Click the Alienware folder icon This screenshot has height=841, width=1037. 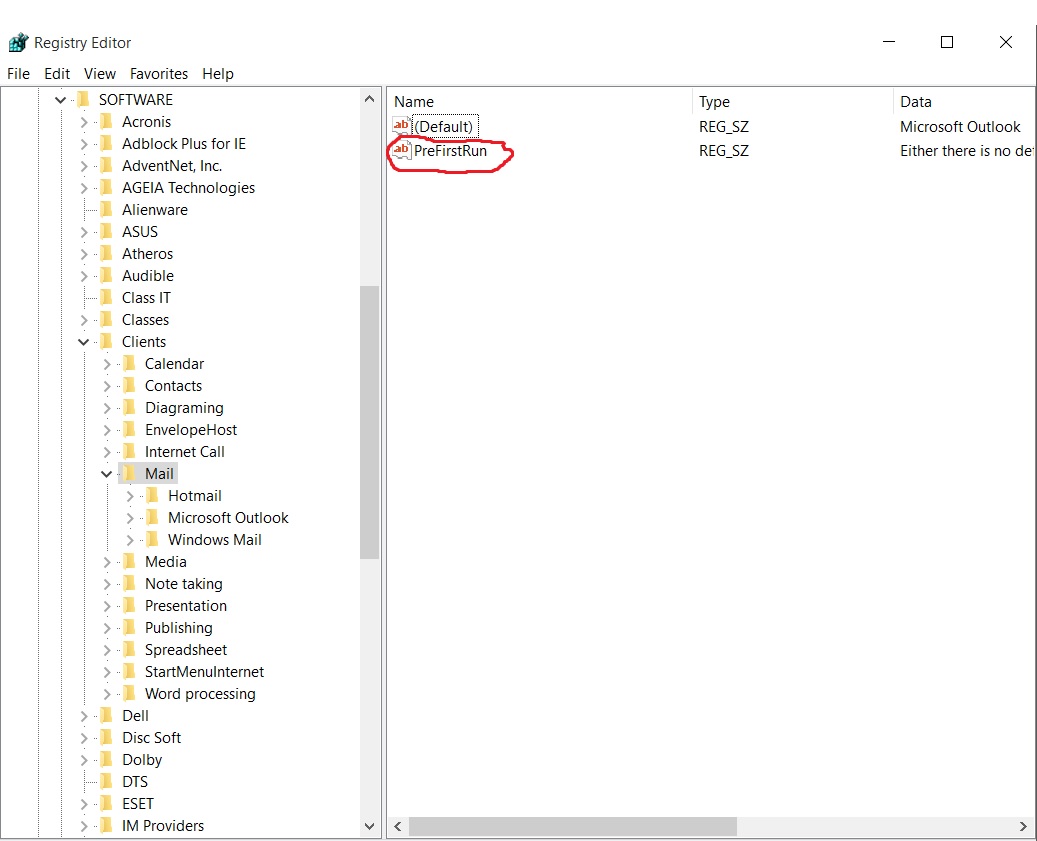click(106, 210)
